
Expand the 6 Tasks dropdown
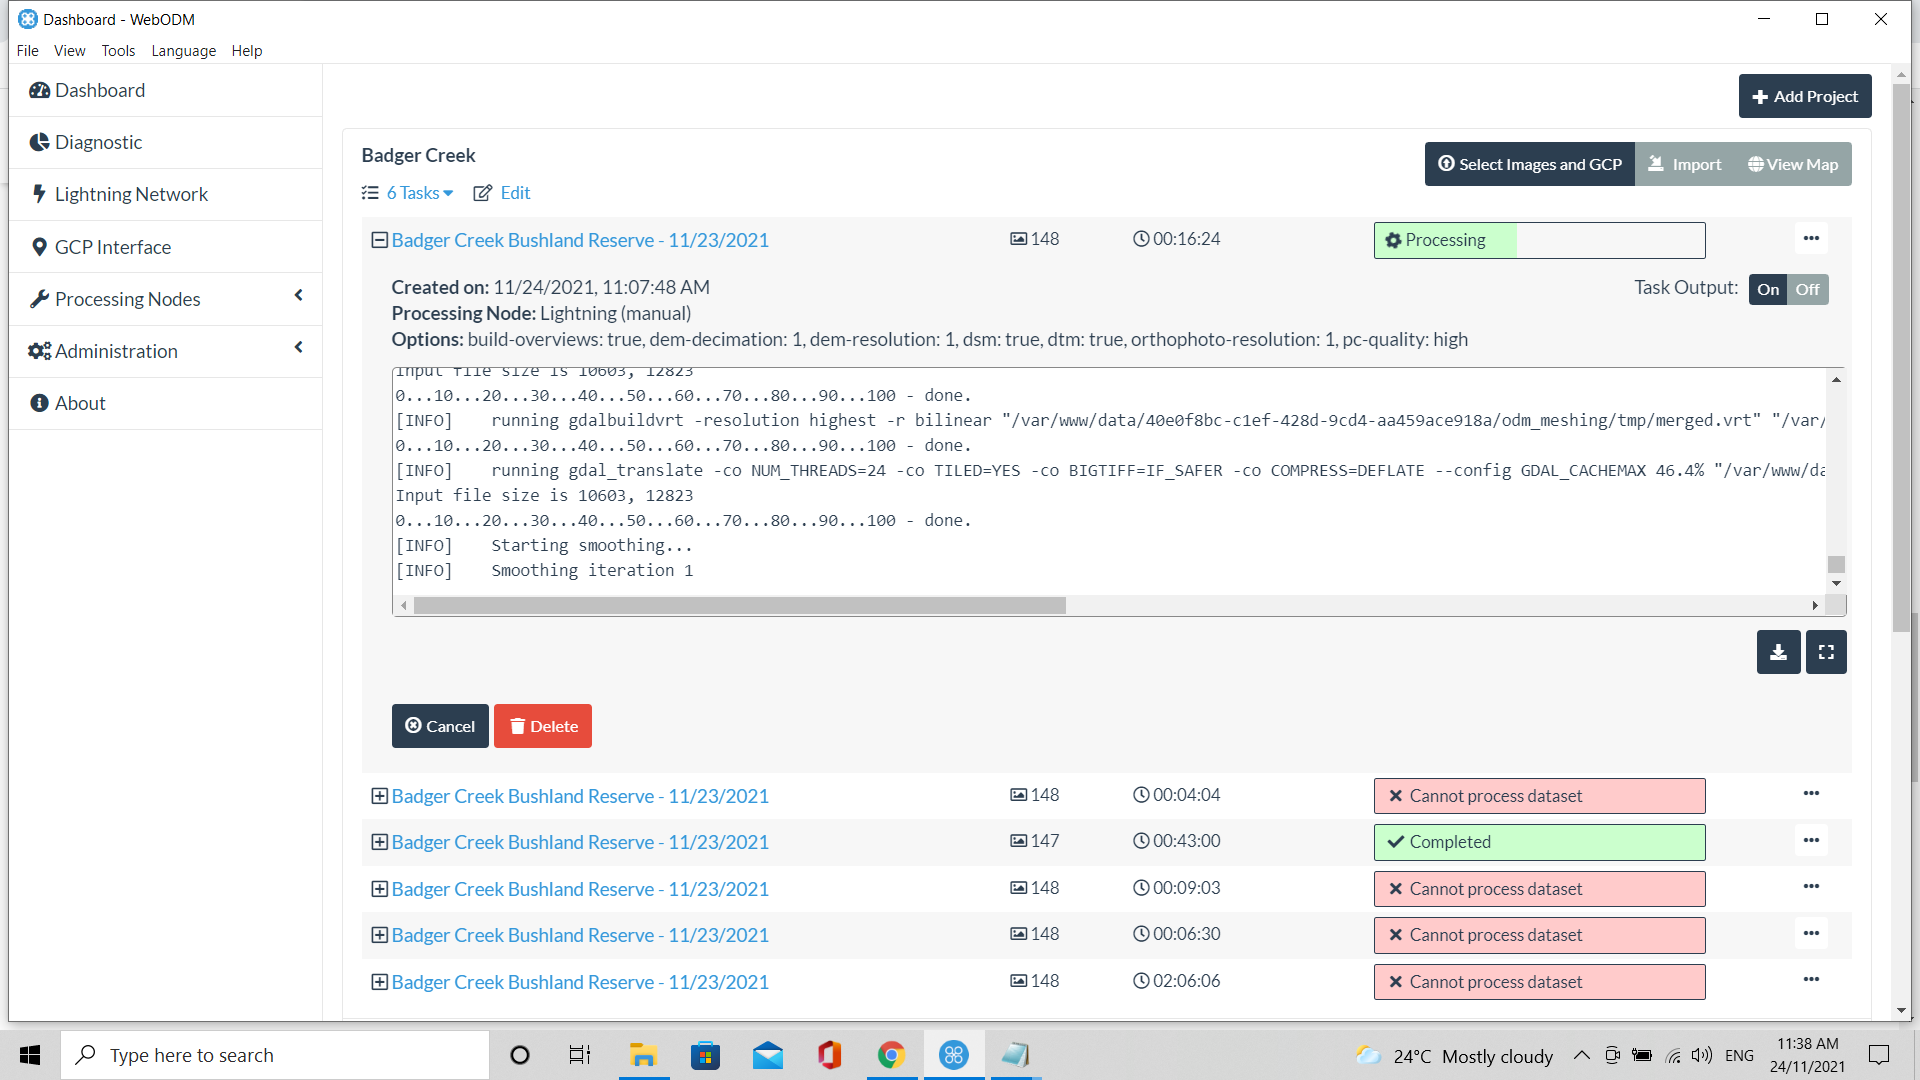[x=420, y=193]
